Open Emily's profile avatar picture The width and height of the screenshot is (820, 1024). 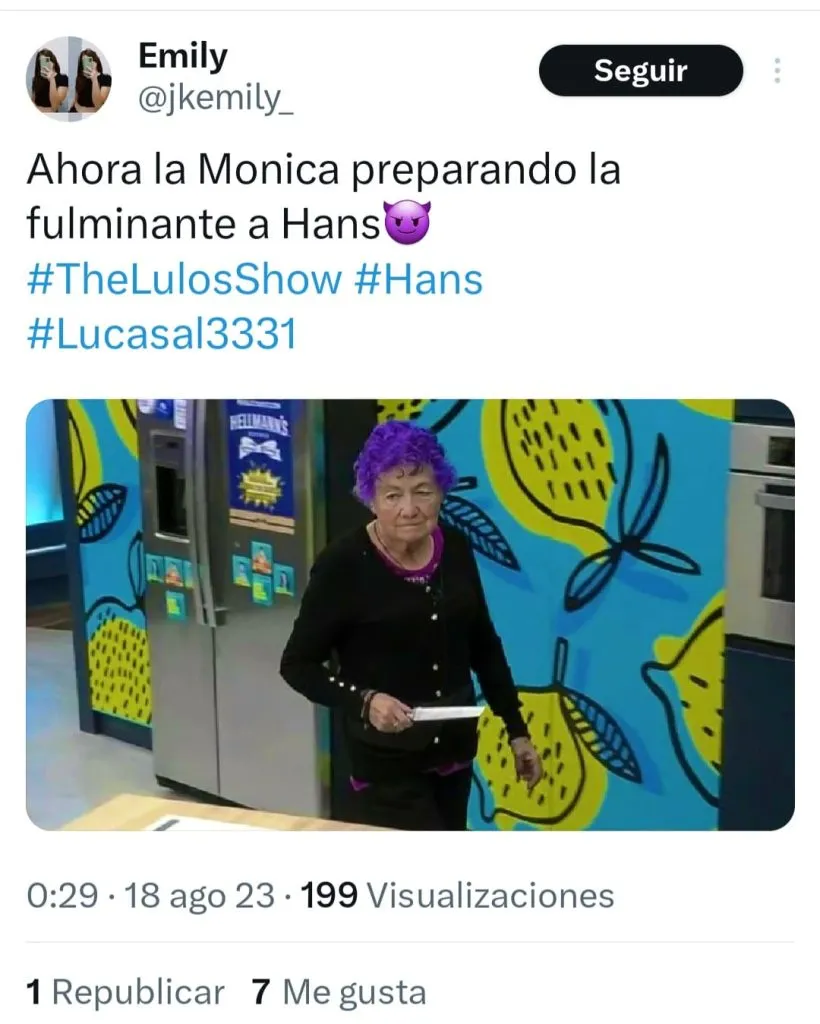pos(69,78)
